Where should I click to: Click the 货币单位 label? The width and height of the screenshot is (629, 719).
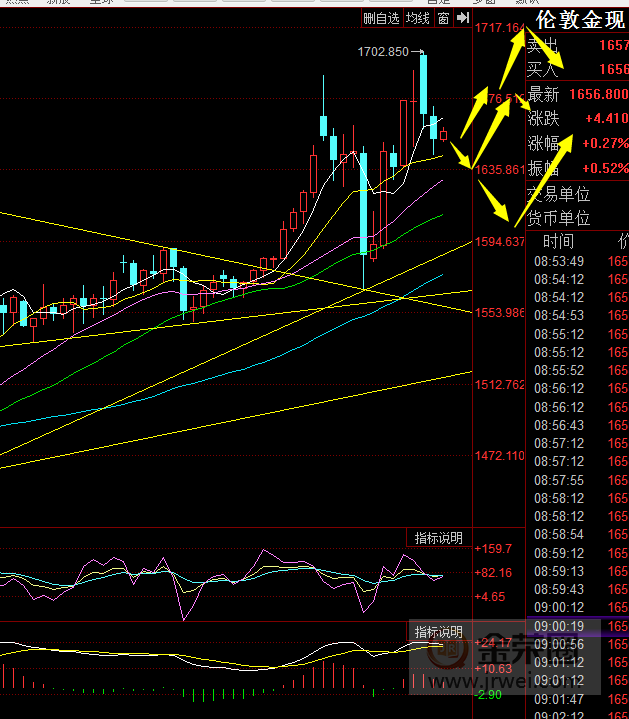(x=558, y=218)
